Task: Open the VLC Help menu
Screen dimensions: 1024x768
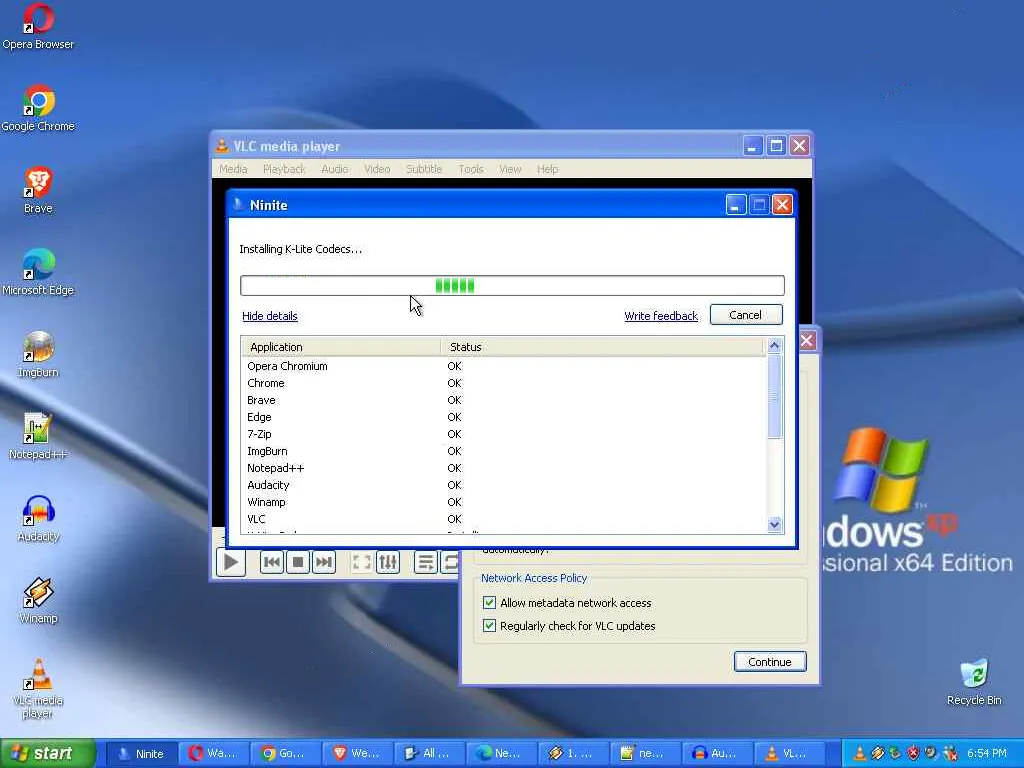Action: click(547, 169)
